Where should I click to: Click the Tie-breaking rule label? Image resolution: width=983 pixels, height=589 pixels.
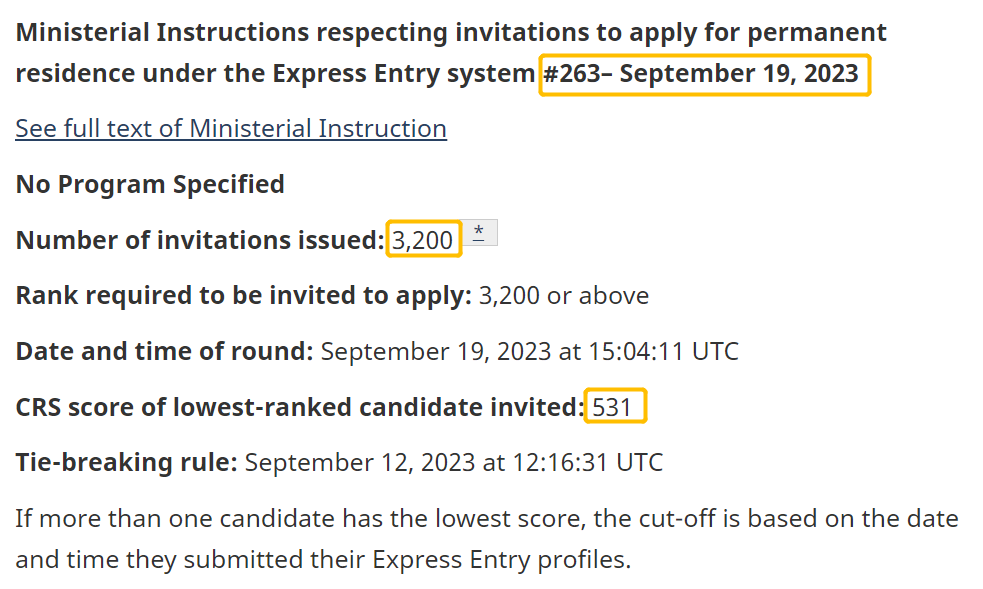tap(126, 463)
